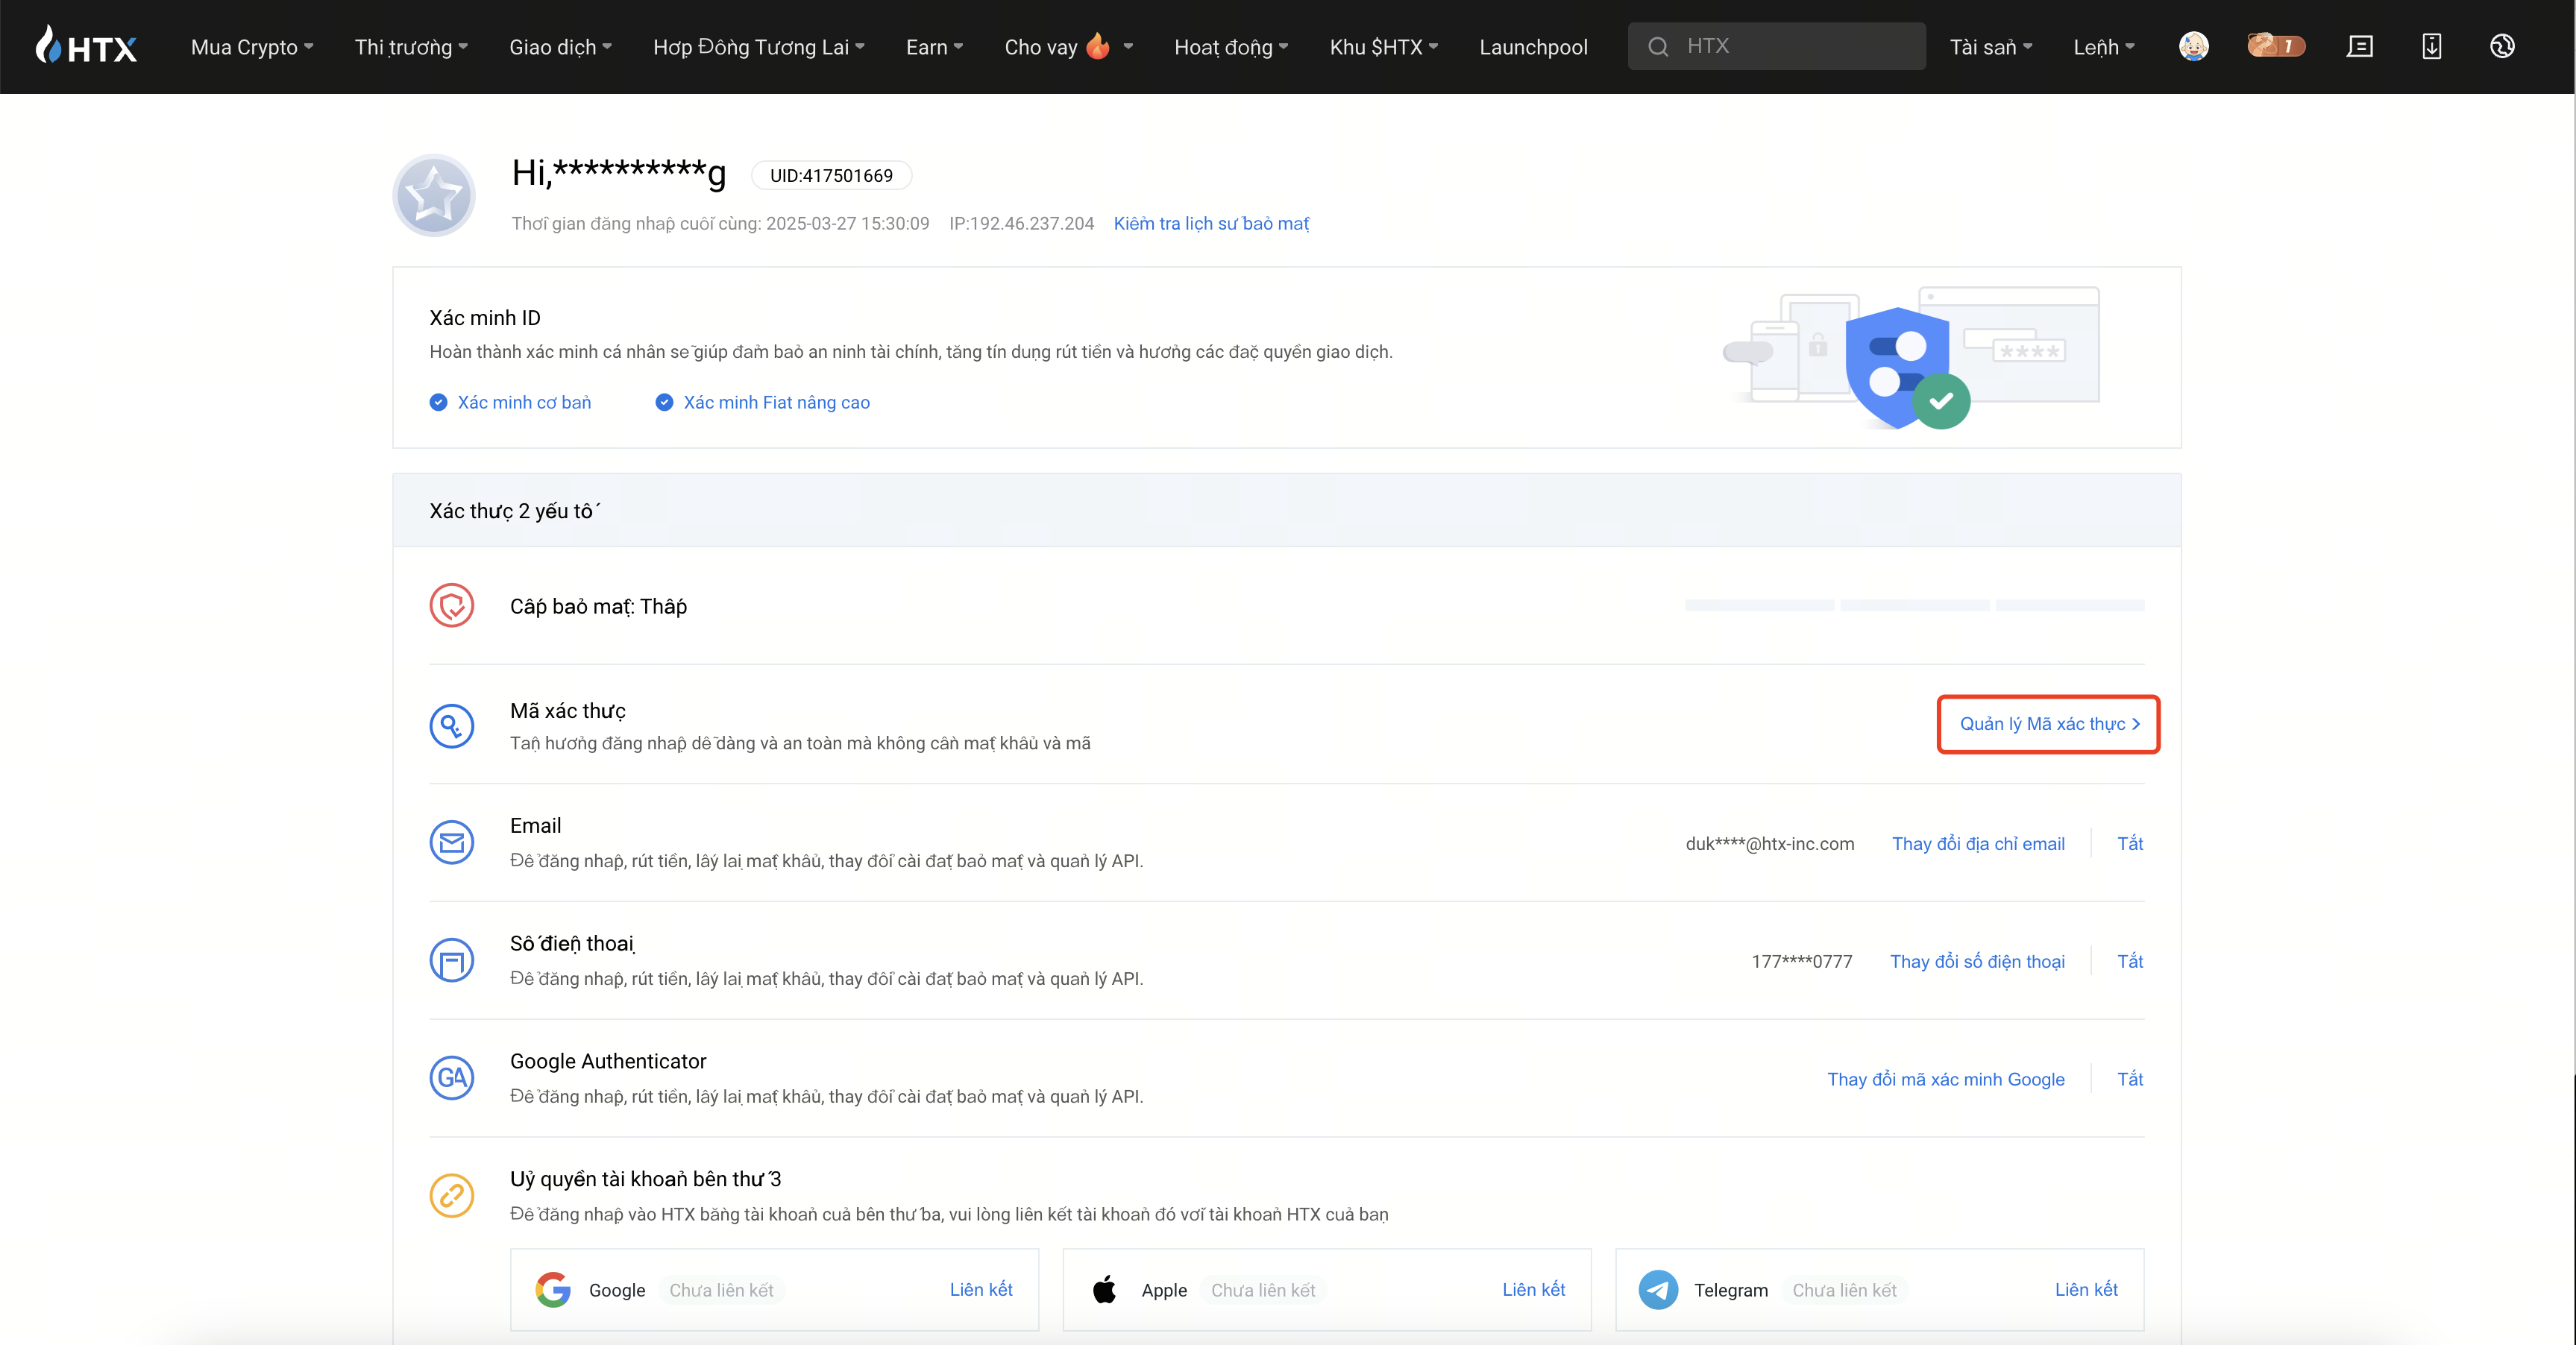The image size is (2576, 1345).
Task: Click the UID:417501669 badge
Action: pyautogui.click(x=831, y=175)
